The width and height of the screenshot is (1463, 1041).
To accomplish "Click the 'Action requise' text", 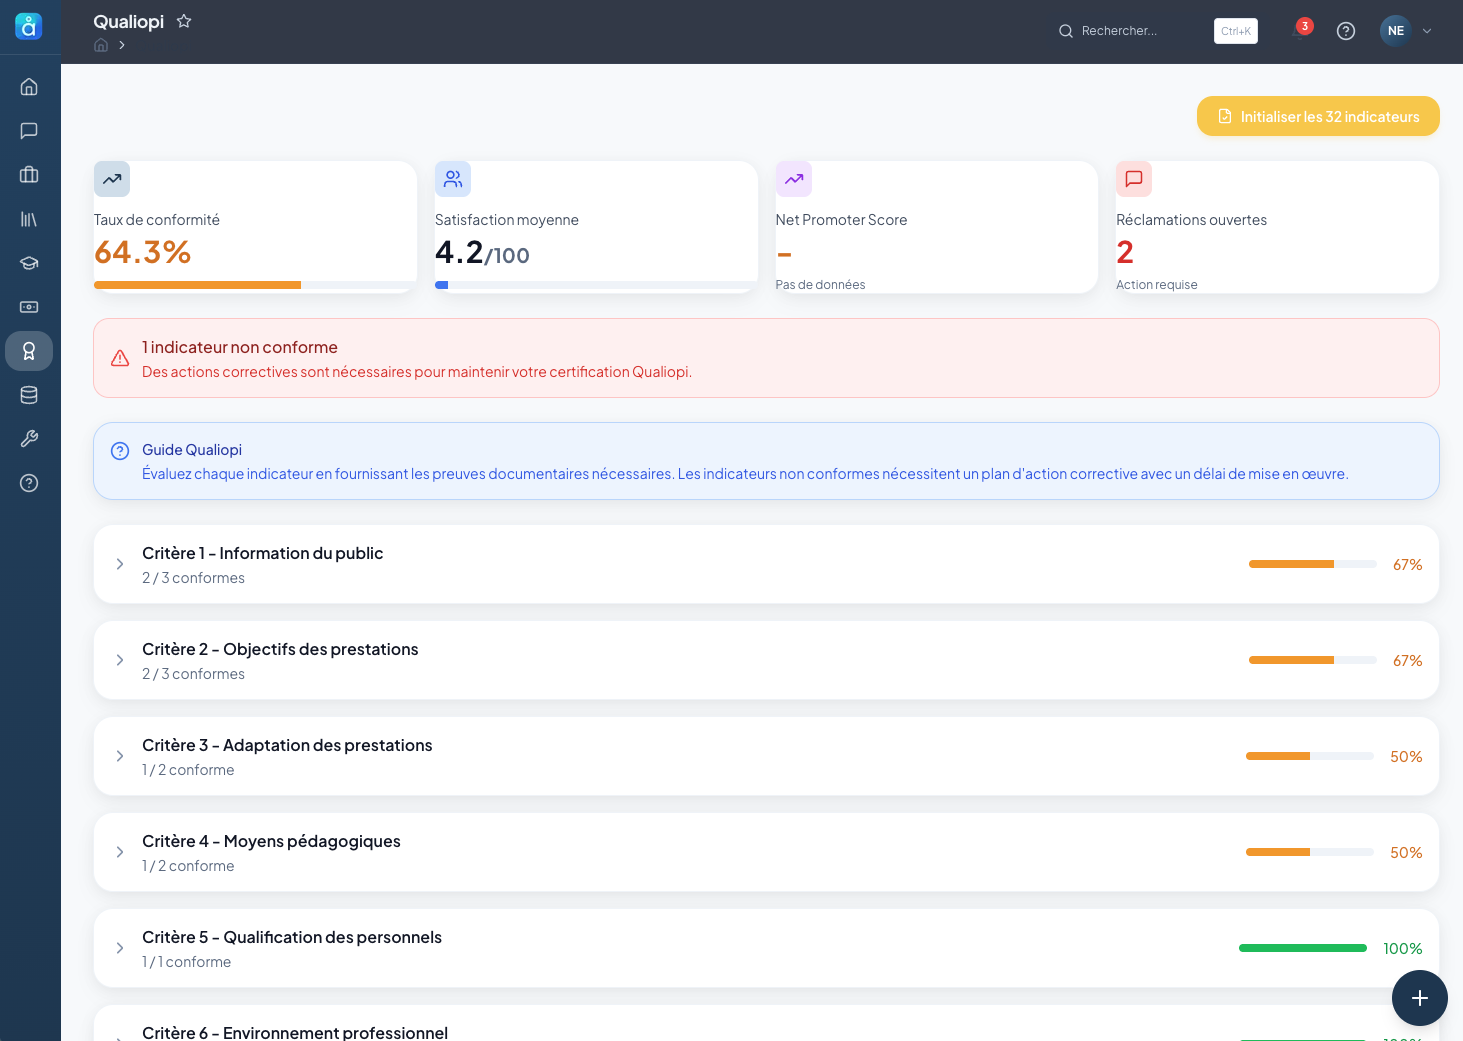I will (x=1156, y=285).
